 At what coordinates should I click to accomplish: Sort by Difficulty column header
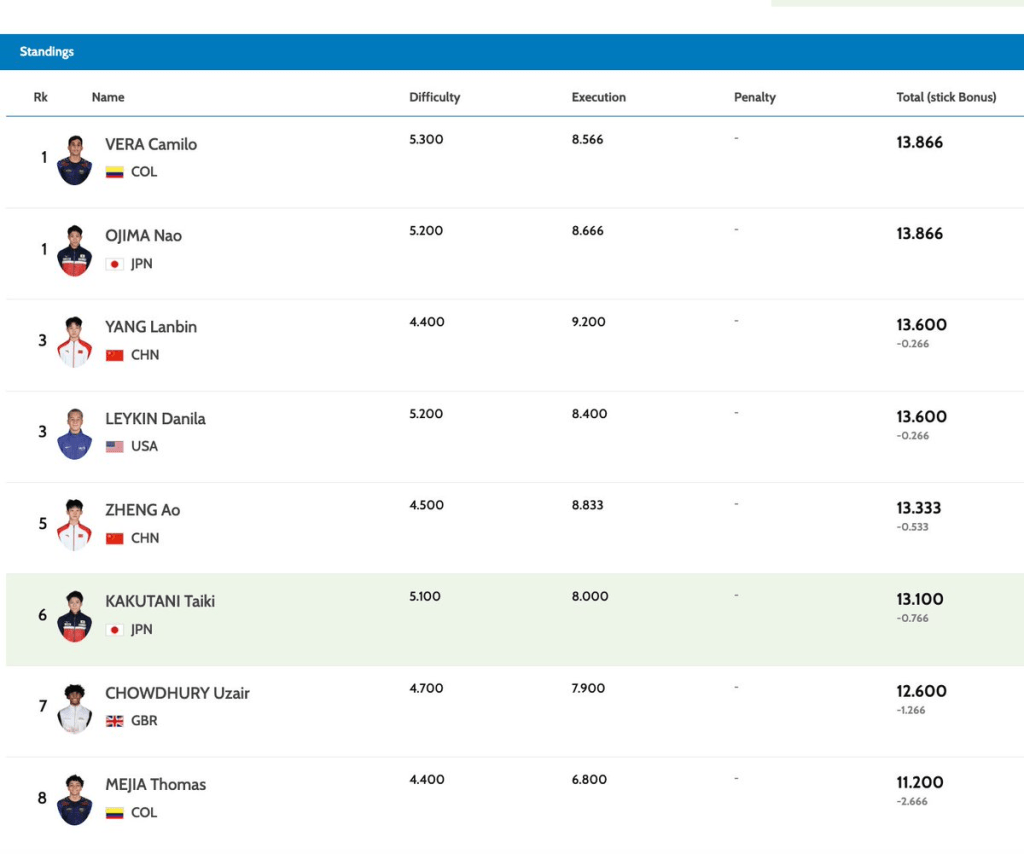click(434, 97)
